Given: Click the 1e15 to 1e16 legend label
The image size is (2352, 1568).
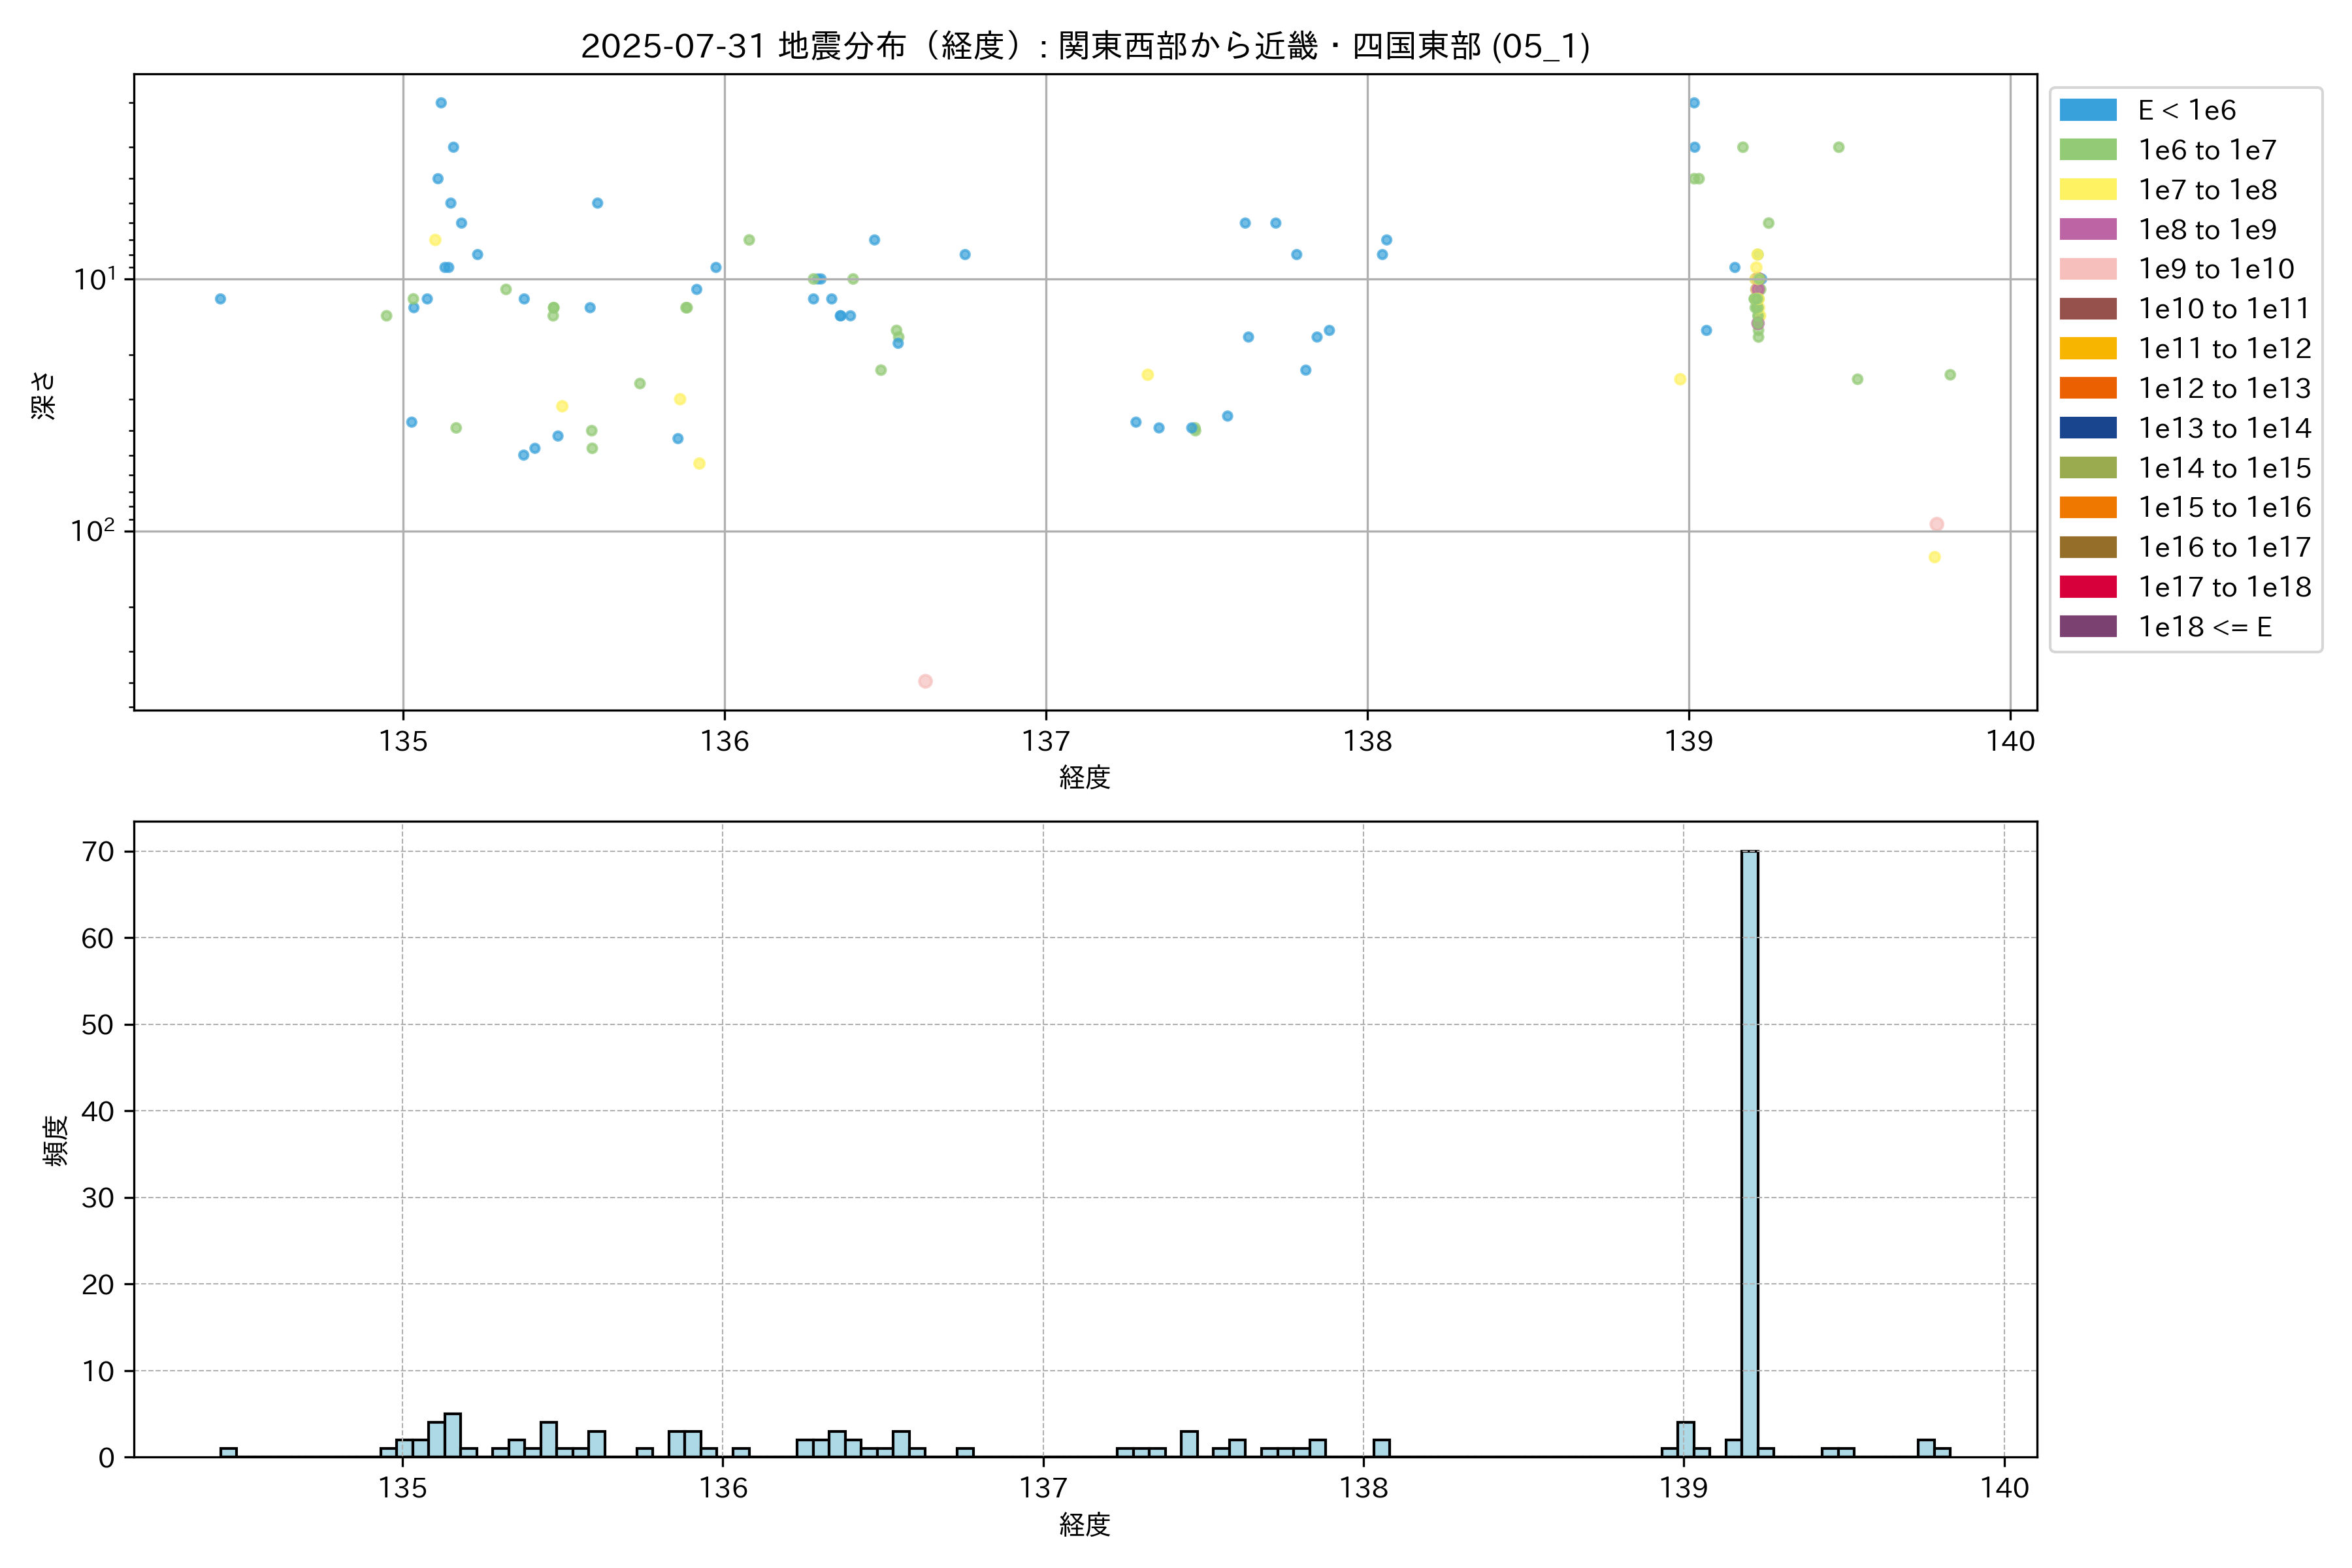Looking at the screenshot, I should point(2224,508).
